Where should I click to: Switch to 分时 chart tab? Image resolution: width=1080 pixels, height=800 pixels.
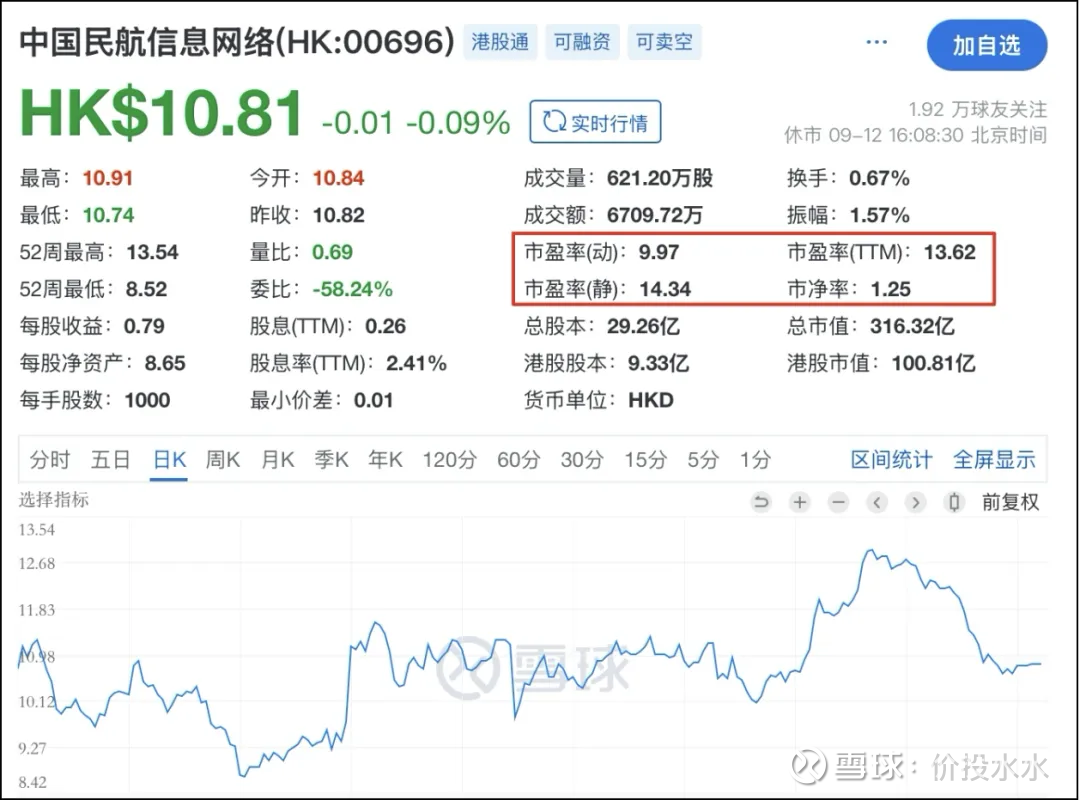click(50, 459)
